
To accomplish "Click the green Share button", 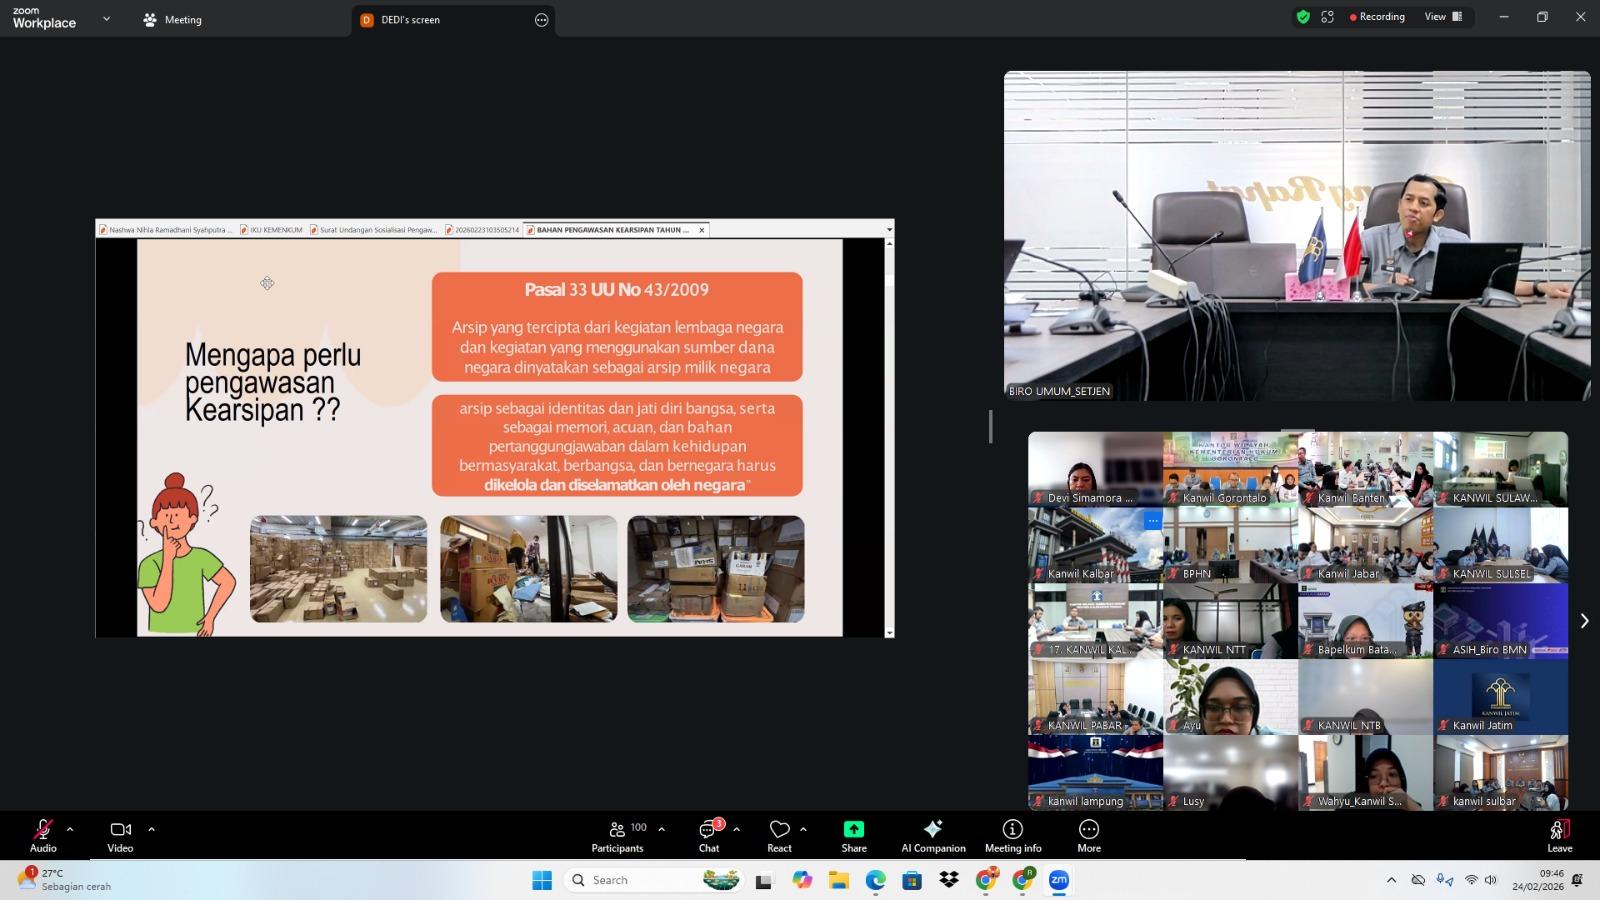I will point(853,836).
